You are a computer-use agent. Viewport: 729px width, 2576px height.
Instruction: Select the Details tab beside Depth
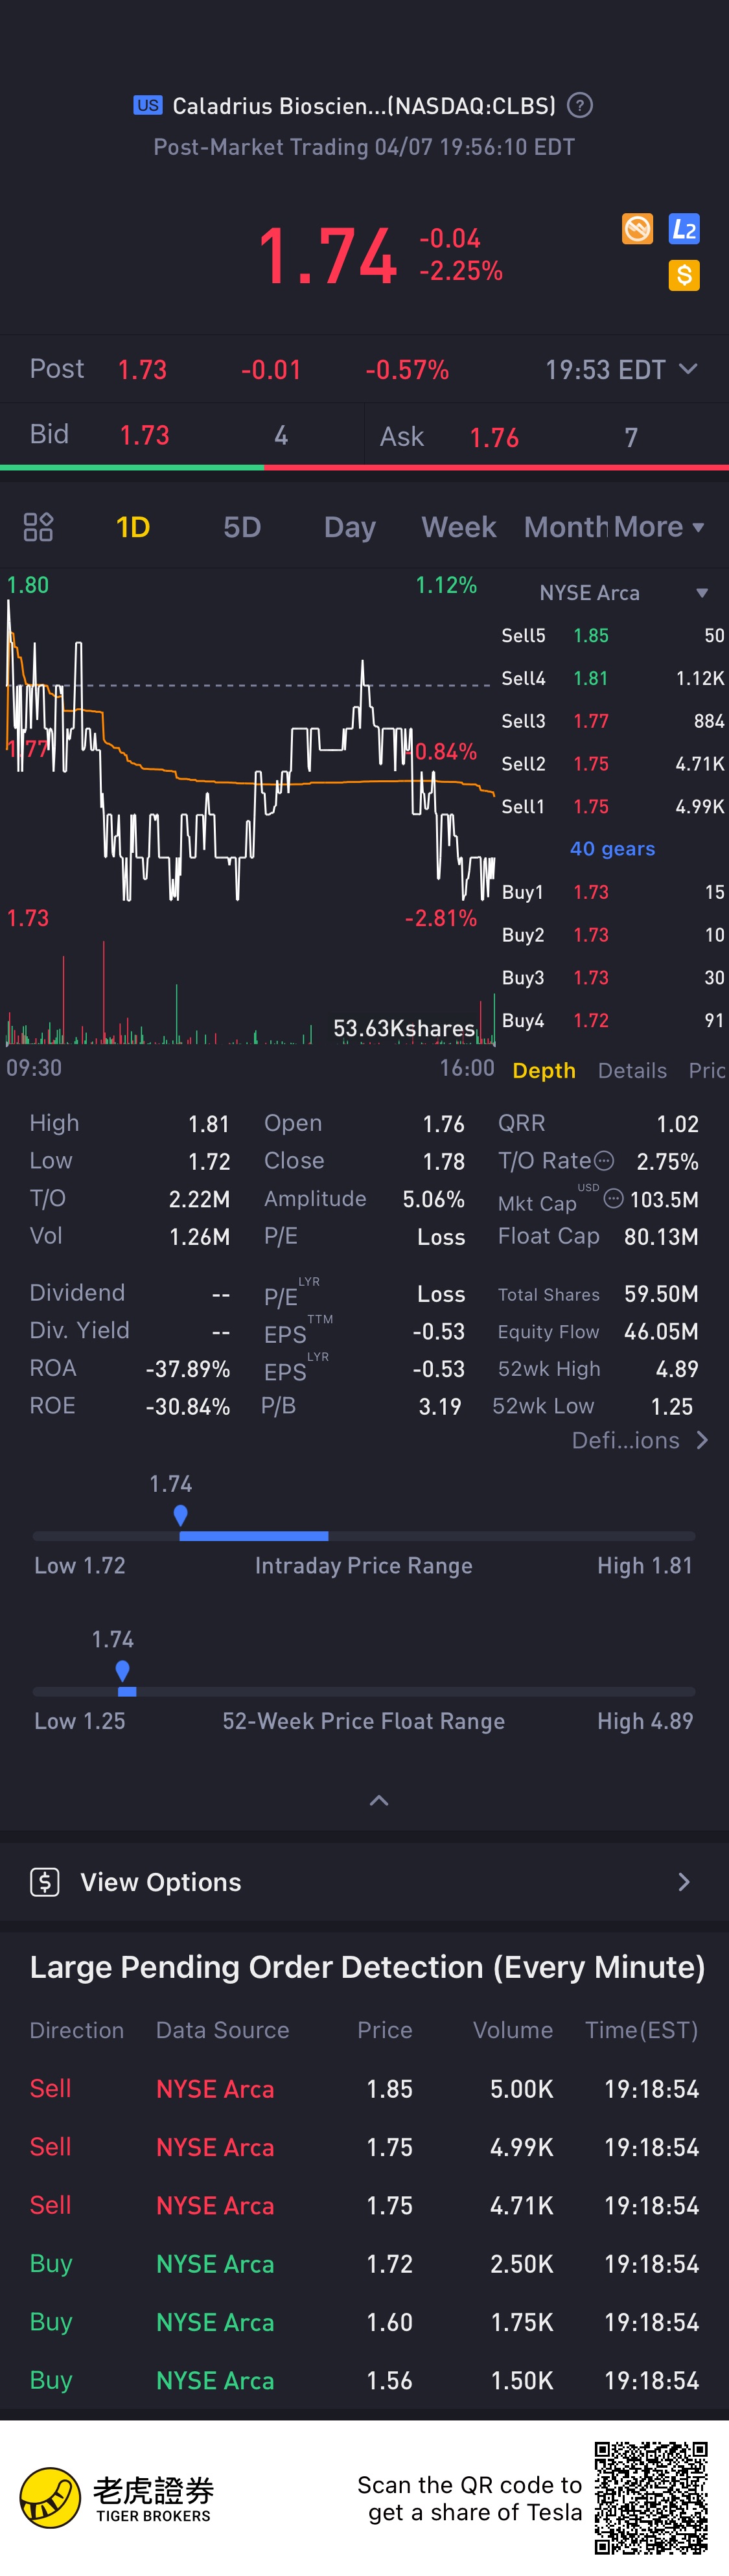(632, 1070)
